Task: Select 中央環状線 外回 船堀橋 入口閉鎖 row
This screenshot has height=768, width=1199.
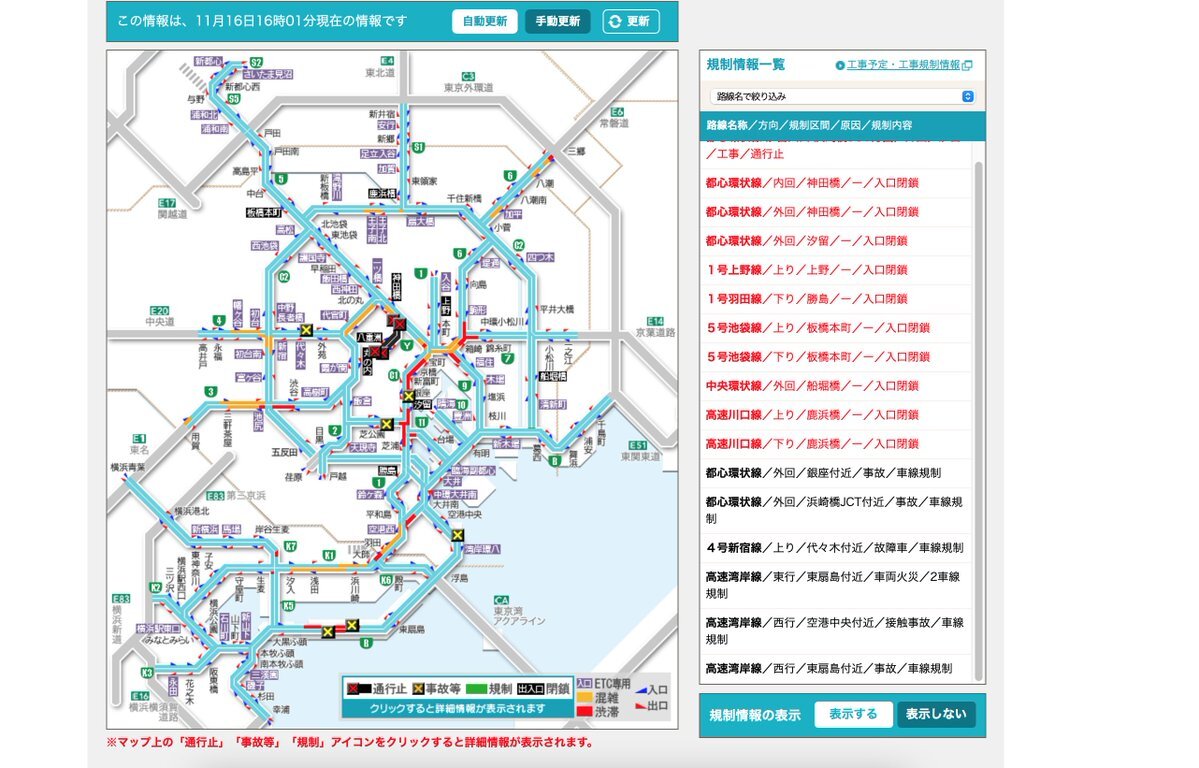Action: click(837, 386)
